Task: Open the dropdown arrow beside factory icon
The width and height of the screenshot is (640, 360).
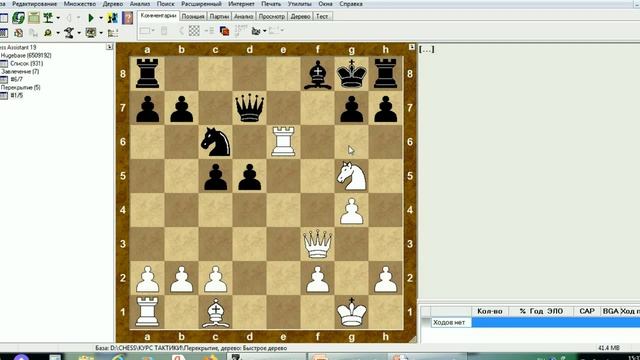Action: (264, 31)
